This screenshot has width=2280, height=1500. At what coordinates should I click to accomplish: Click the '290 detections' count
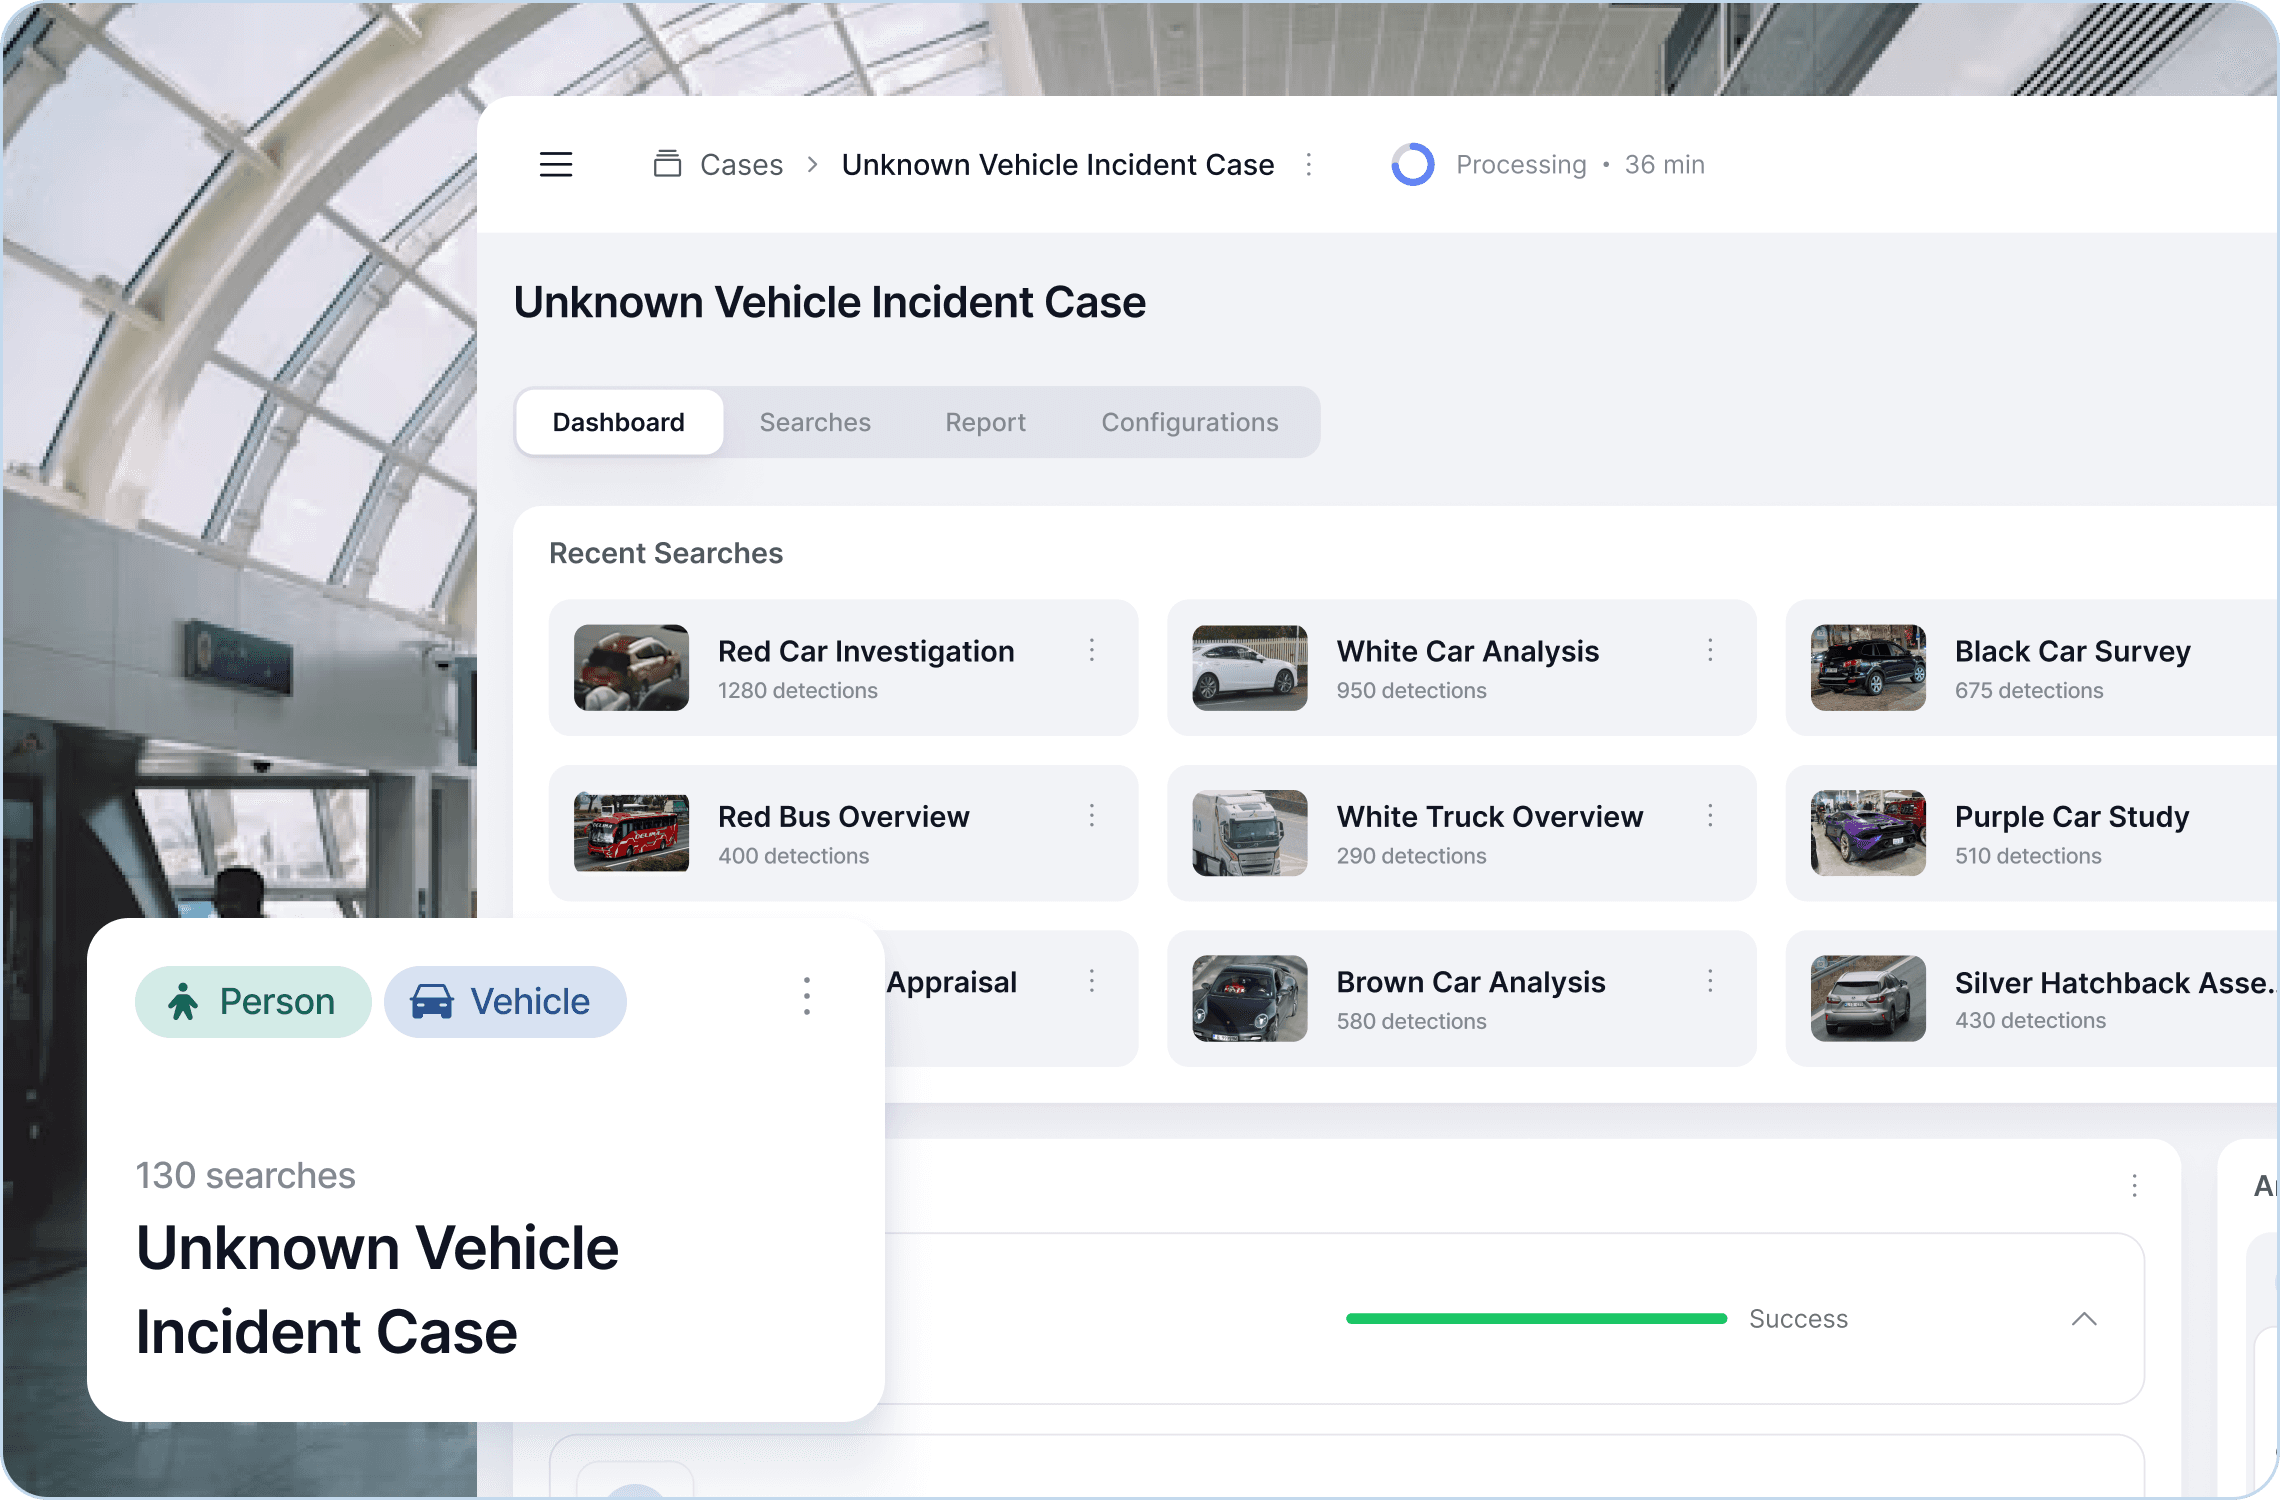tap(1412, 856)
